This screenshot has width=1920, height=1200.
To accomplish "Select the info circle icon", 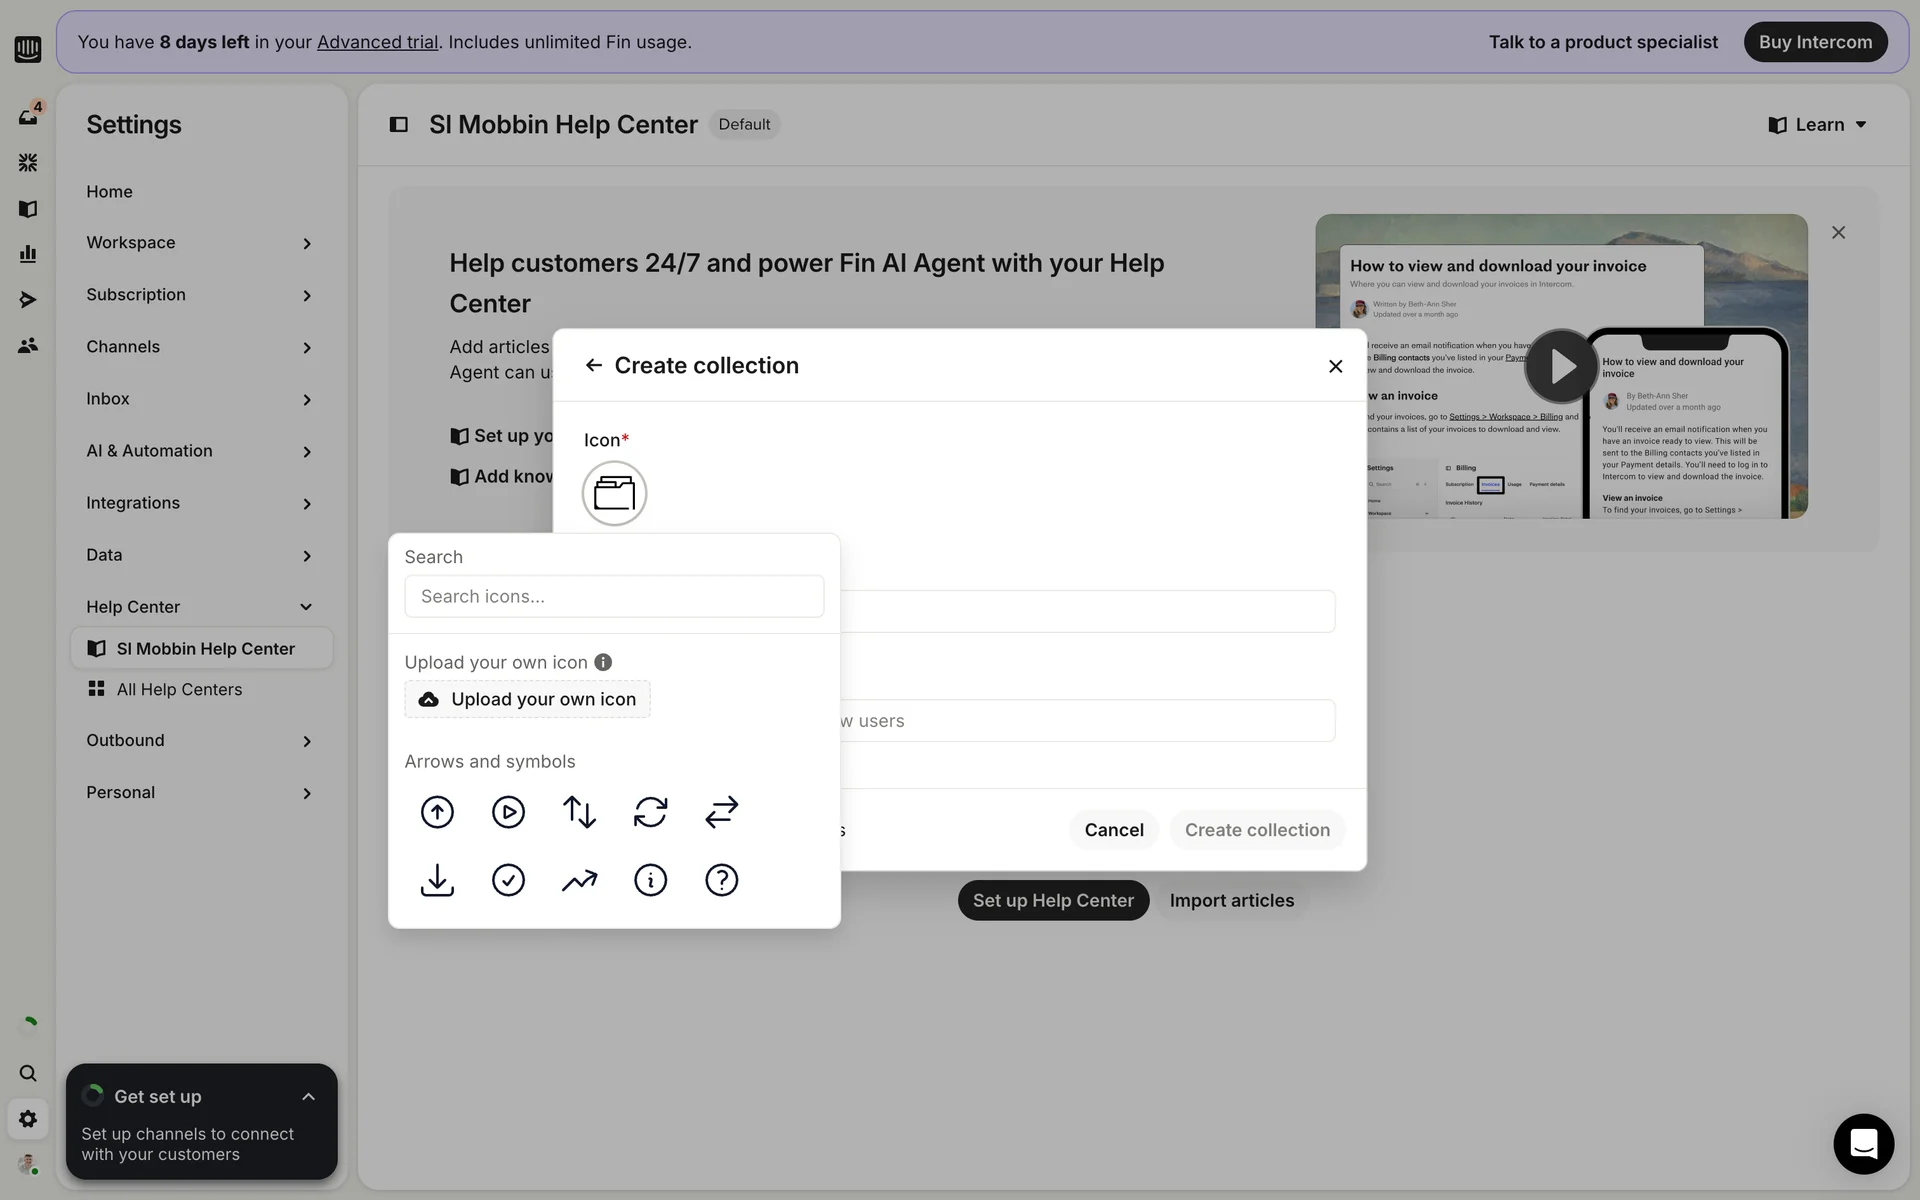I will 650,880.
